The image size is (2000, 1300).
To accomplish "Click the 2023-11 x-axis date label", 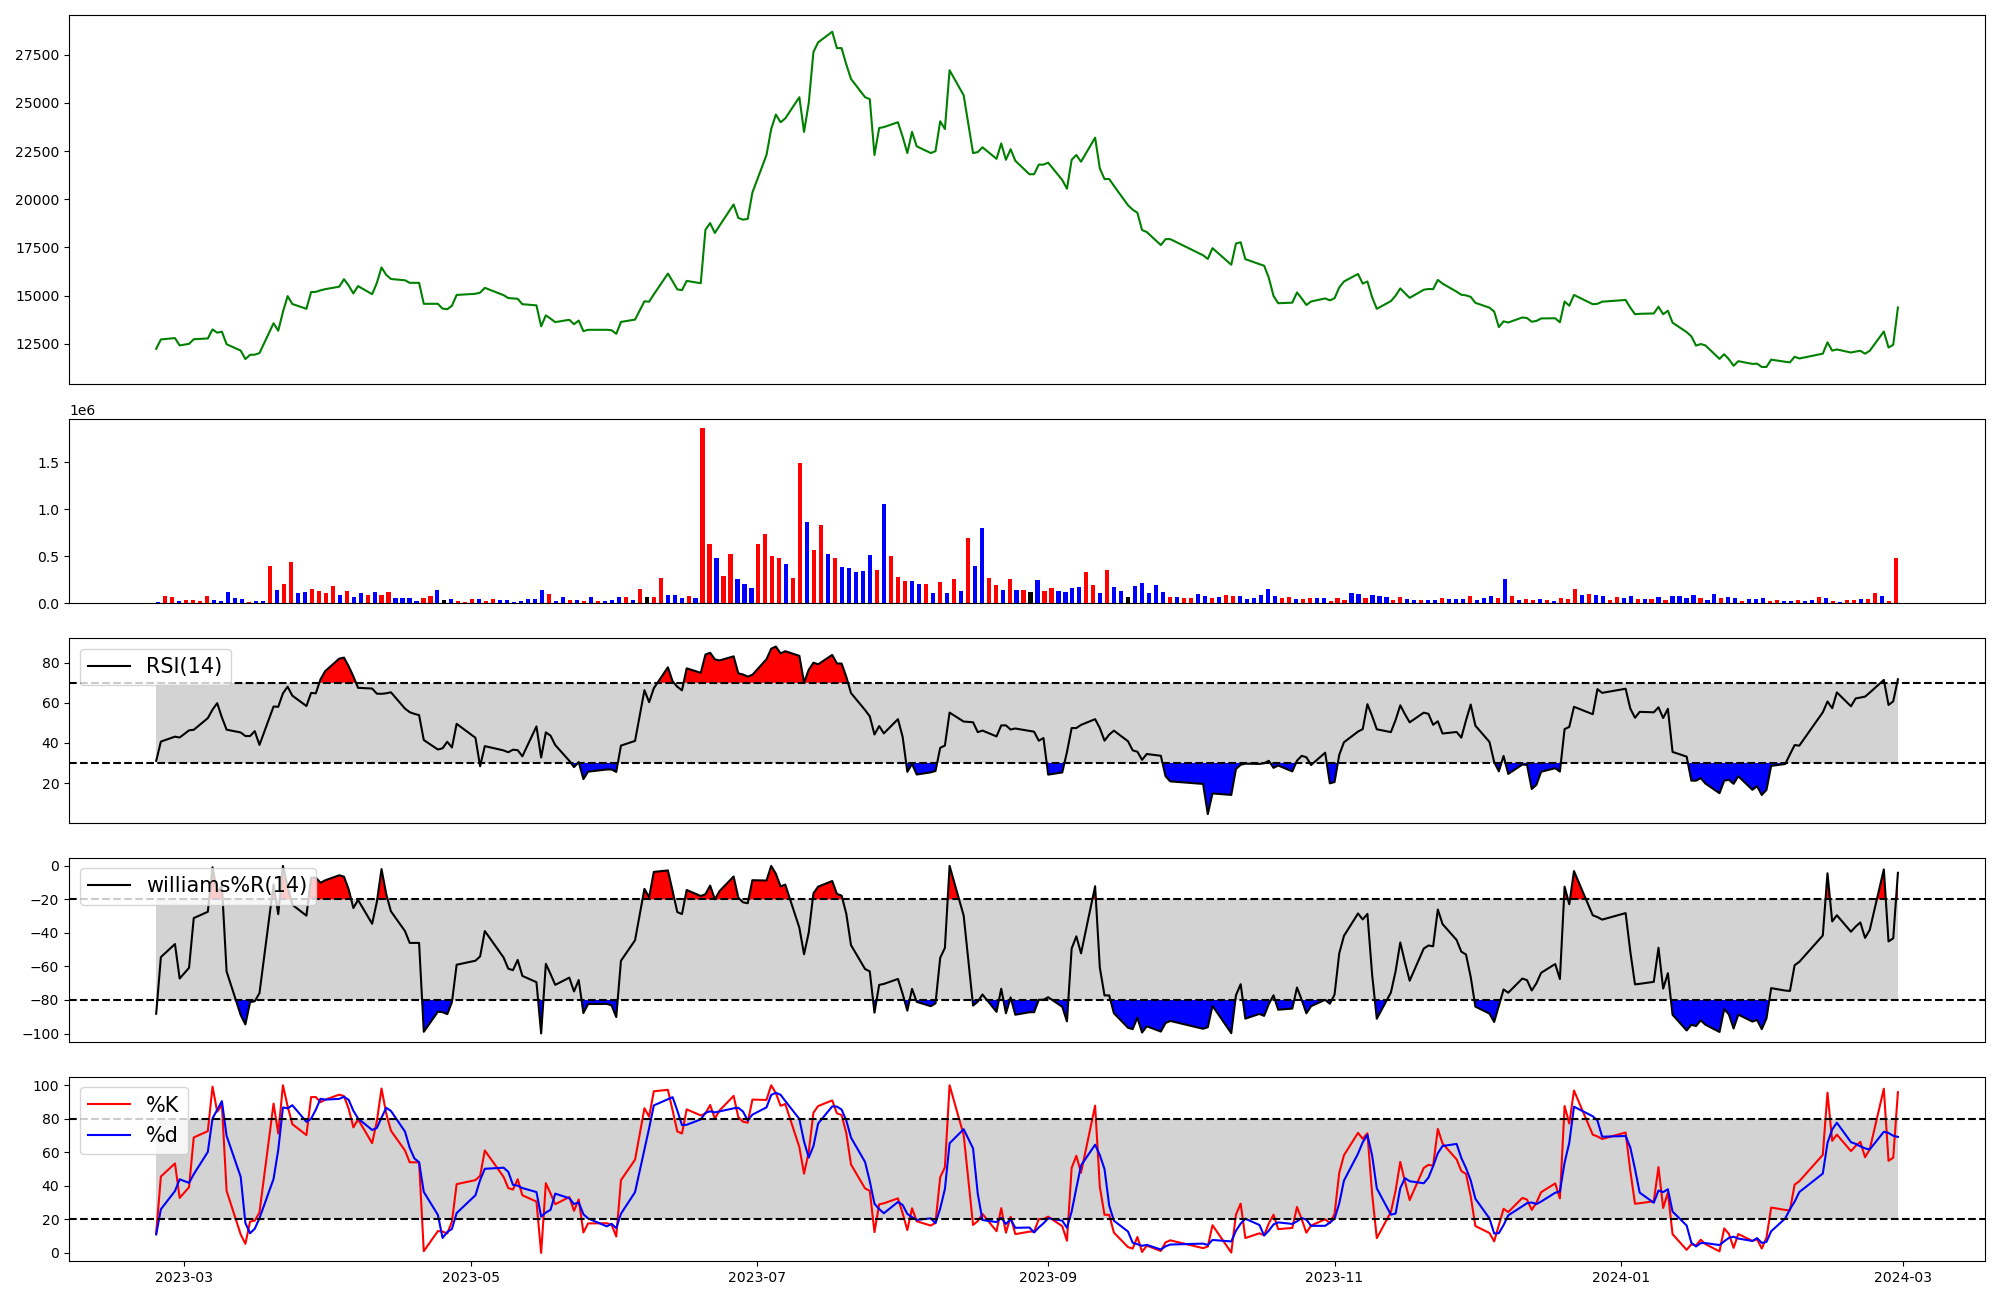I will click(x=1335, y=1277).
